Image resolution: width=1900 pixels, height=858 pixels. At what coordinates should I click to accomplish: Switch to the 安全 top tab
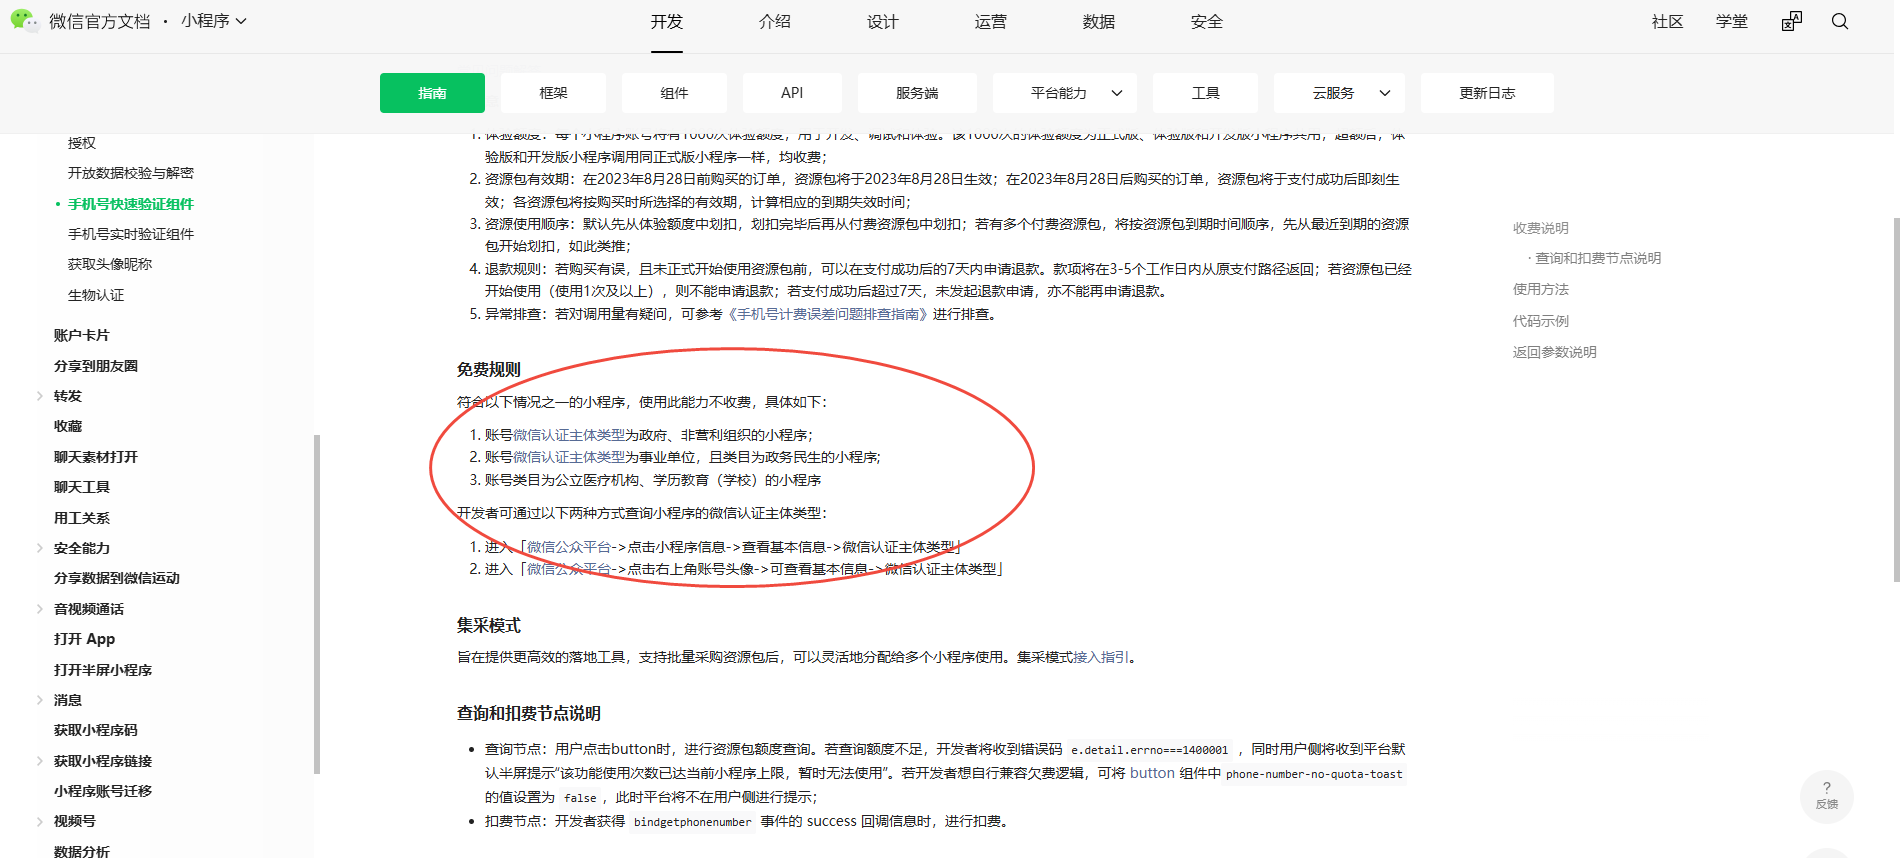(1207, 22)
